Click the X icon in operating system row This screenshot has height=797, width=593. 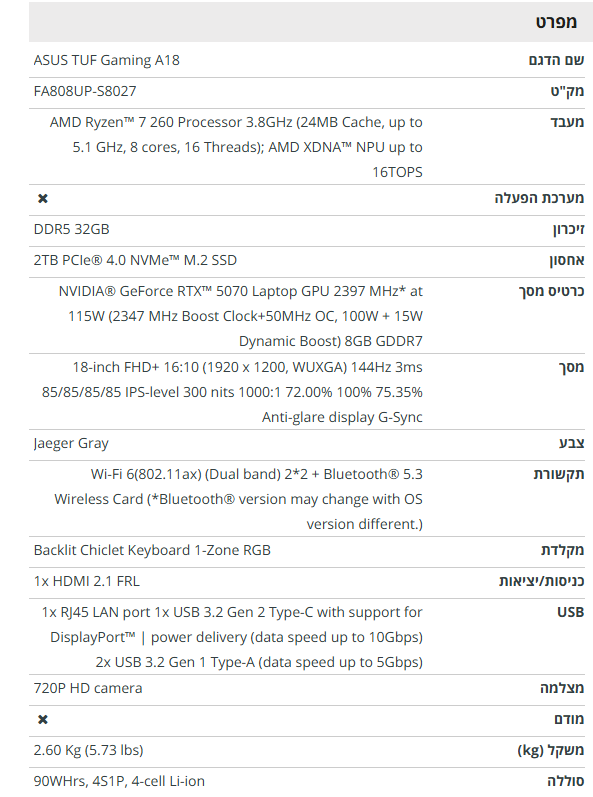tap(43, 199)
